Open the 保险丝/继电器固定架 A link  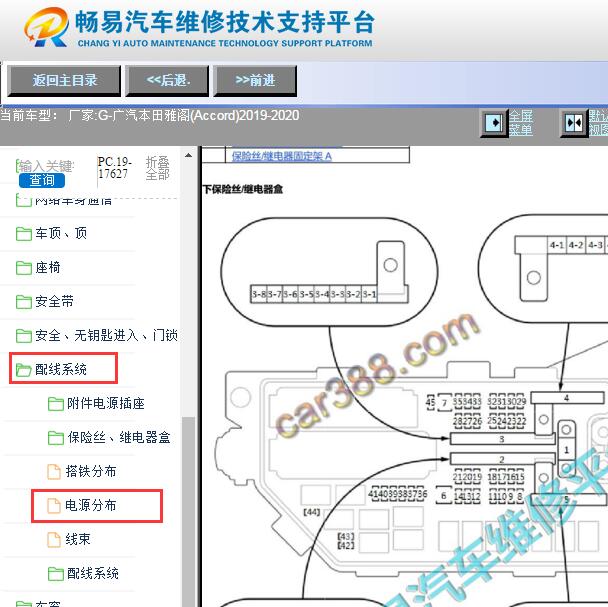pos(282,156)
